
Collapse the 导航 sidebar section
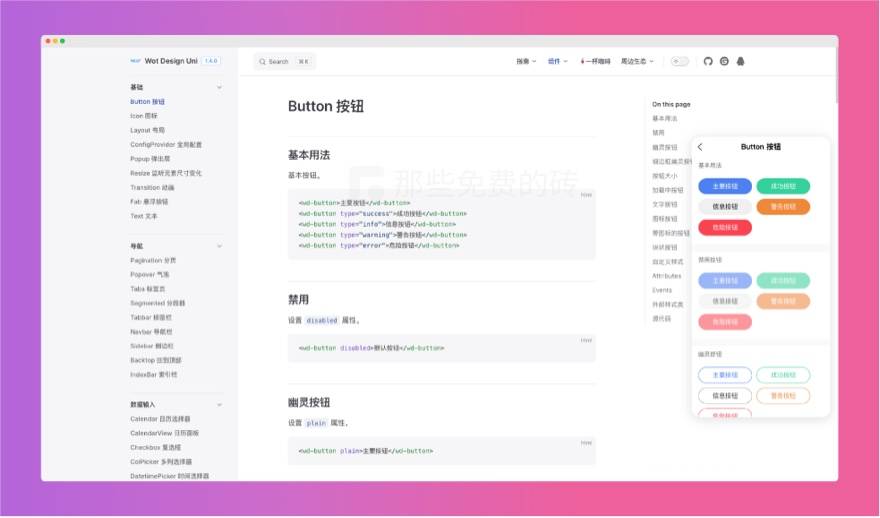click(x=219, y=246)
